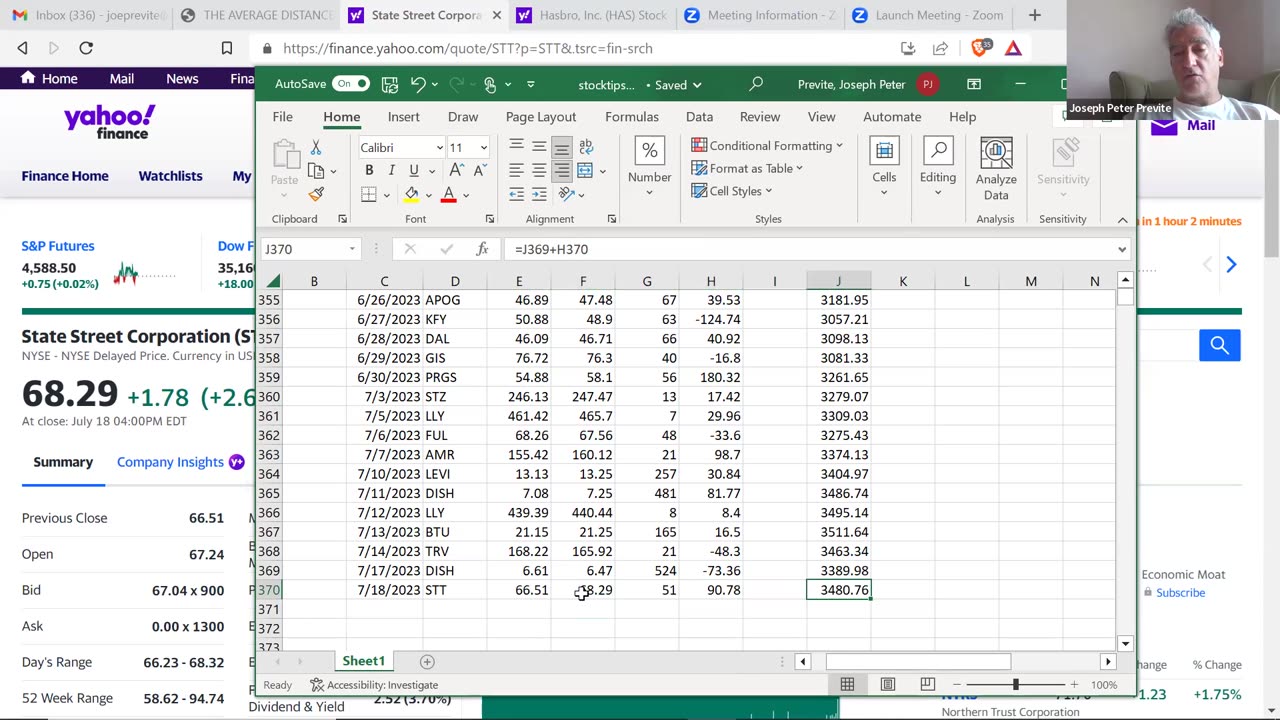
Task: Click the Orientation text angle icon
Action: coord(566,194)
